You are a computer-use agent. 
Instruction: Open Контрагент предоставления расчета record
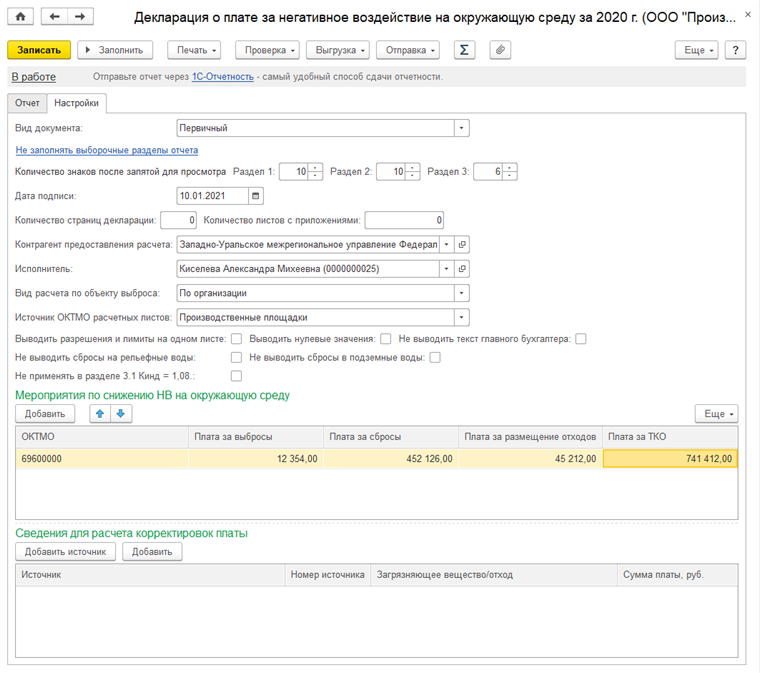pos(462,245)
